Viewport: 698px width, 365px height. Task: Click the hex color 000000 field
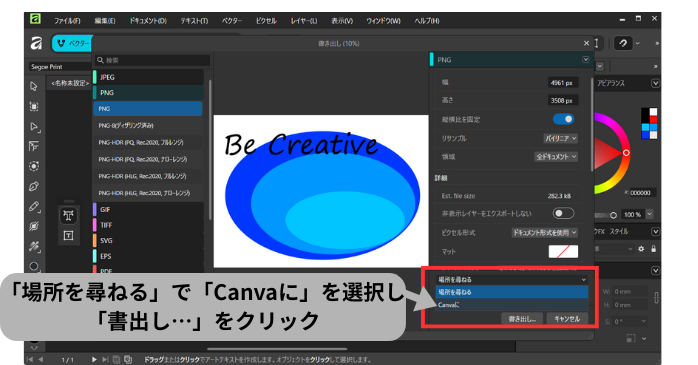(x=640, y=193)
